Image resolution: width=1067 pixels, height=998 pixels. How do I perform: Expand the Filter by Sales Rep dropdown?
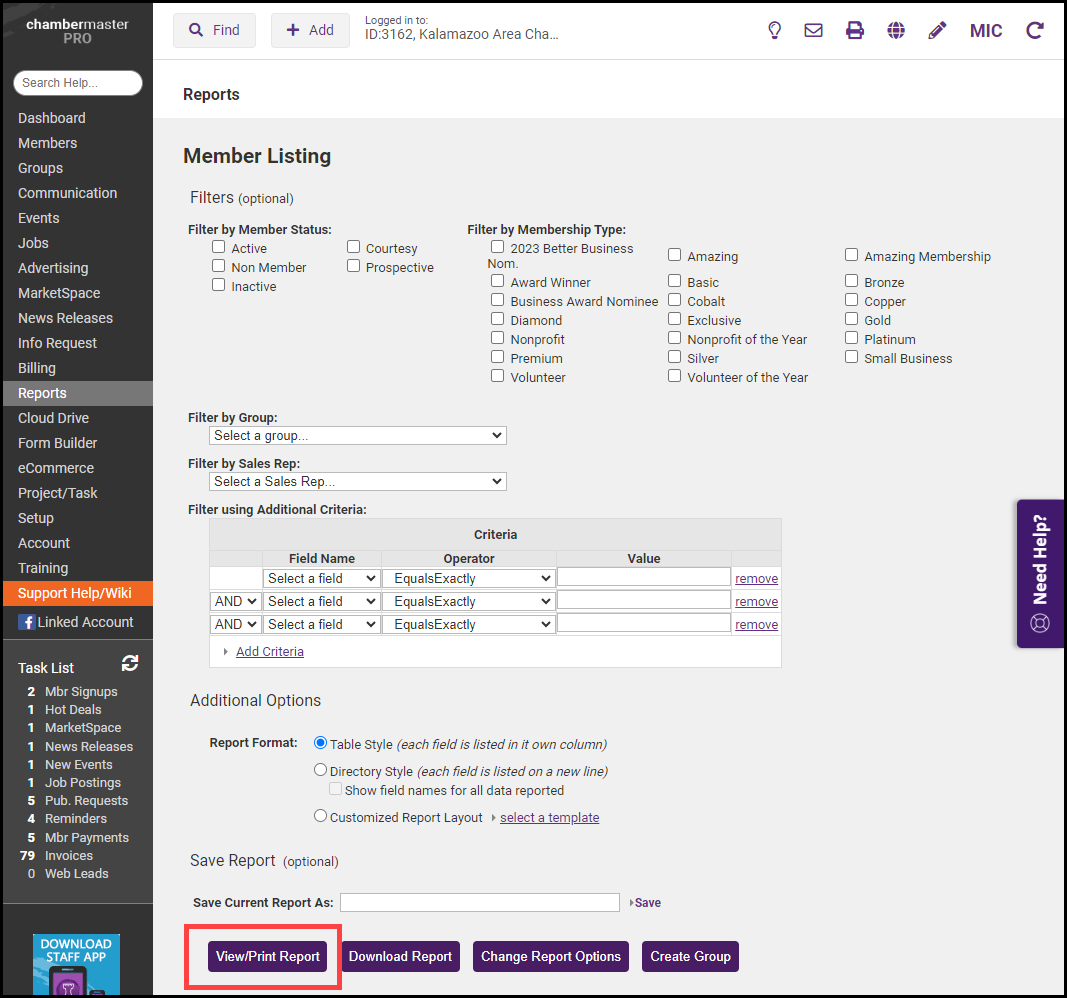click(x=358, y=482)
